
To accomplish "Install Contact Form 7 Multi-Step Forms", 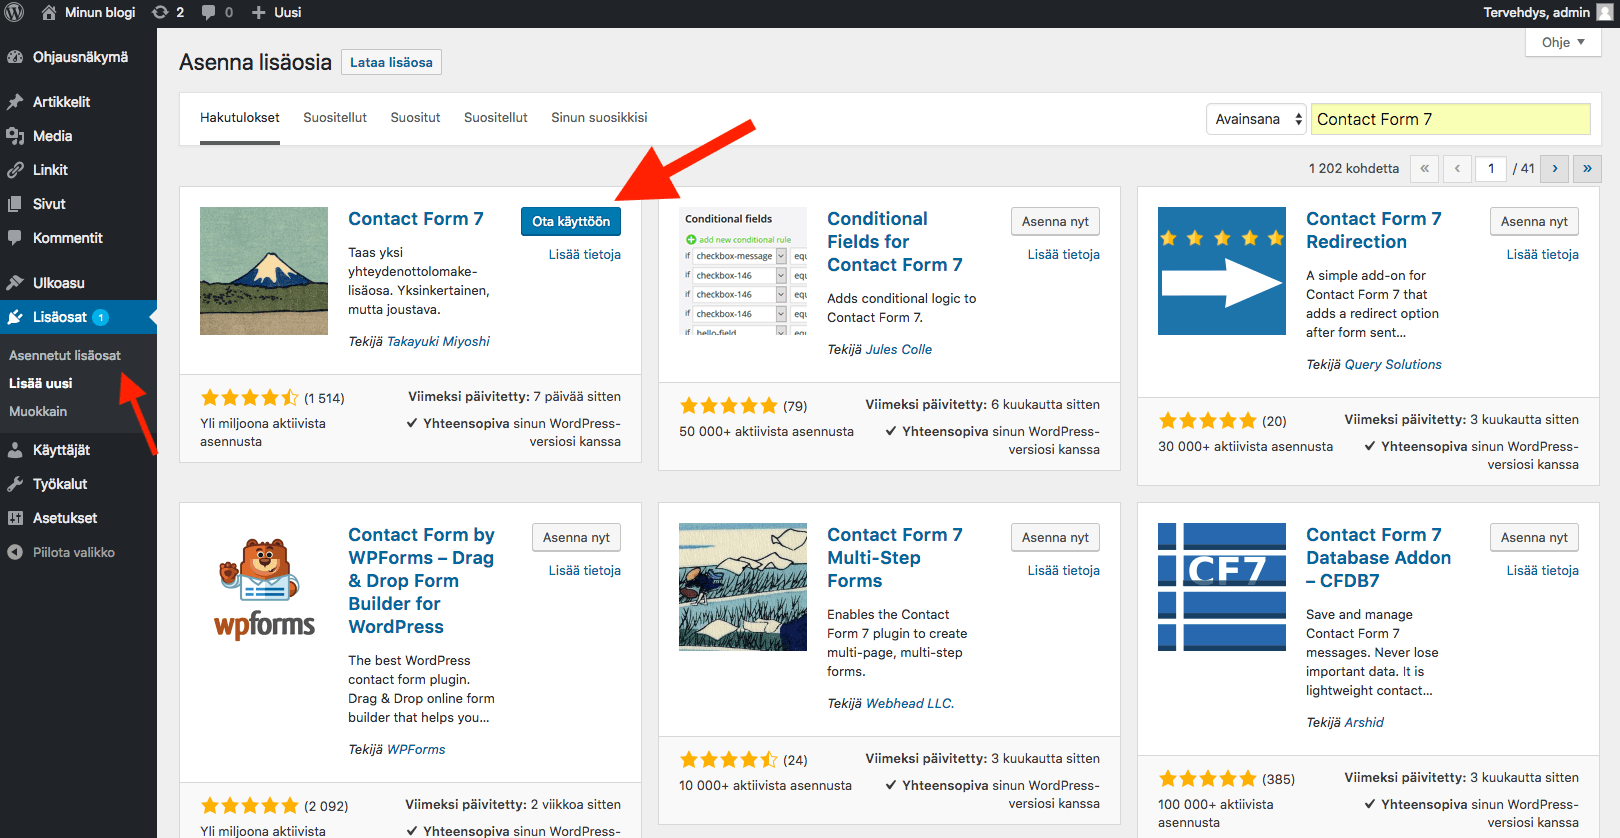I will point(1055,537).
